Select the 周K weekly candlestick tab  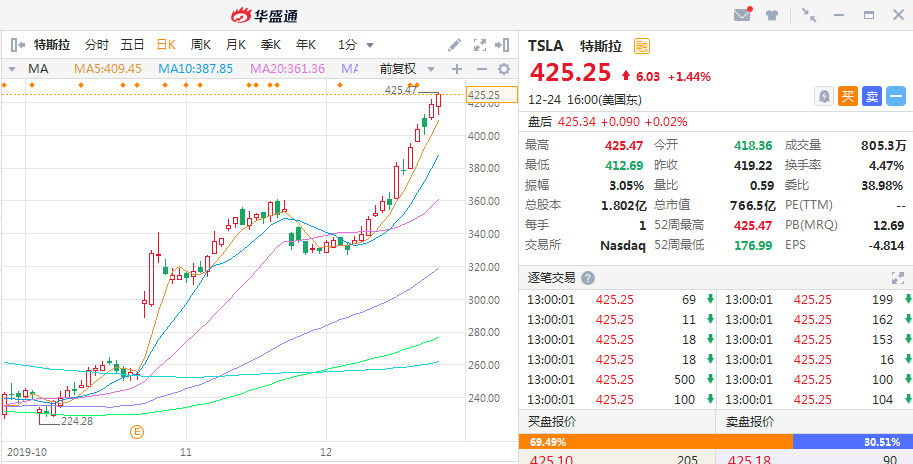point(201,45)
